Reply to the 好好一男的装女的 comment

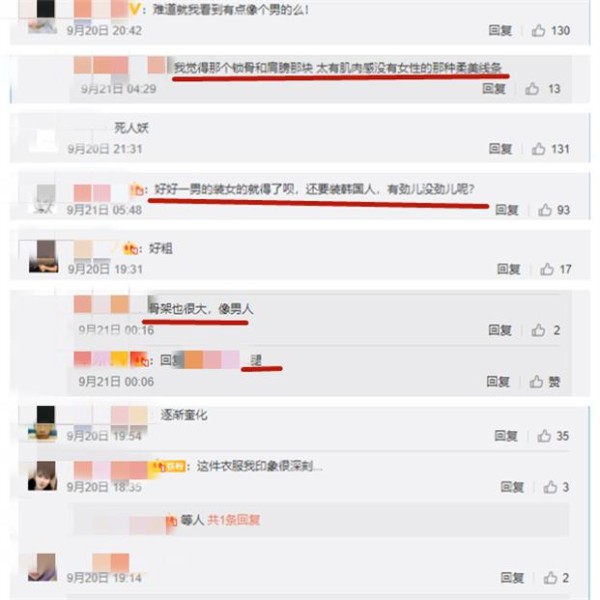[507, 210]
